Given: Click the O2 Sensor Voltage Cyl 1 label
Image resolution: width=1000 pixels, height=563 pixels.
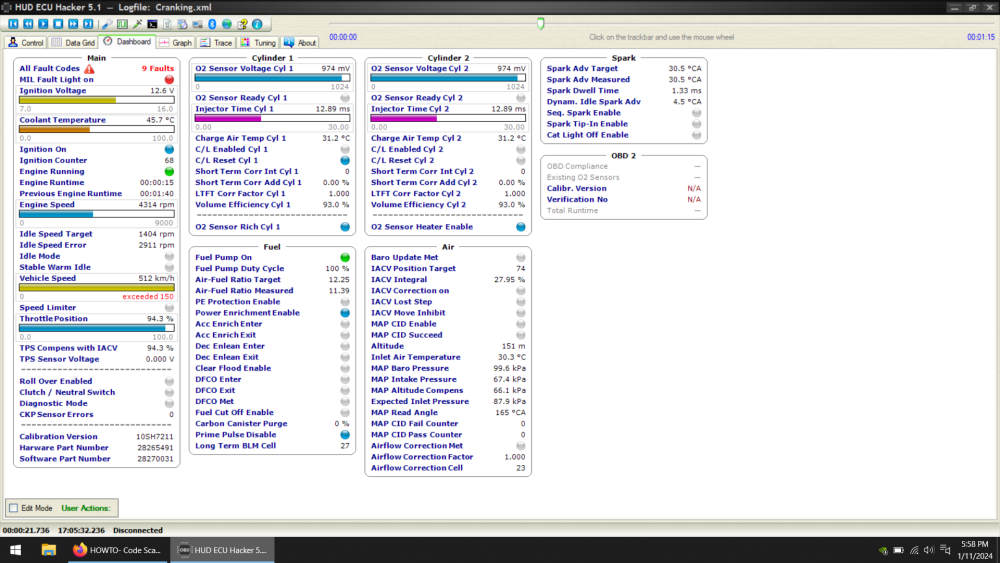Looking at the screenshot, I should point(244,69).
